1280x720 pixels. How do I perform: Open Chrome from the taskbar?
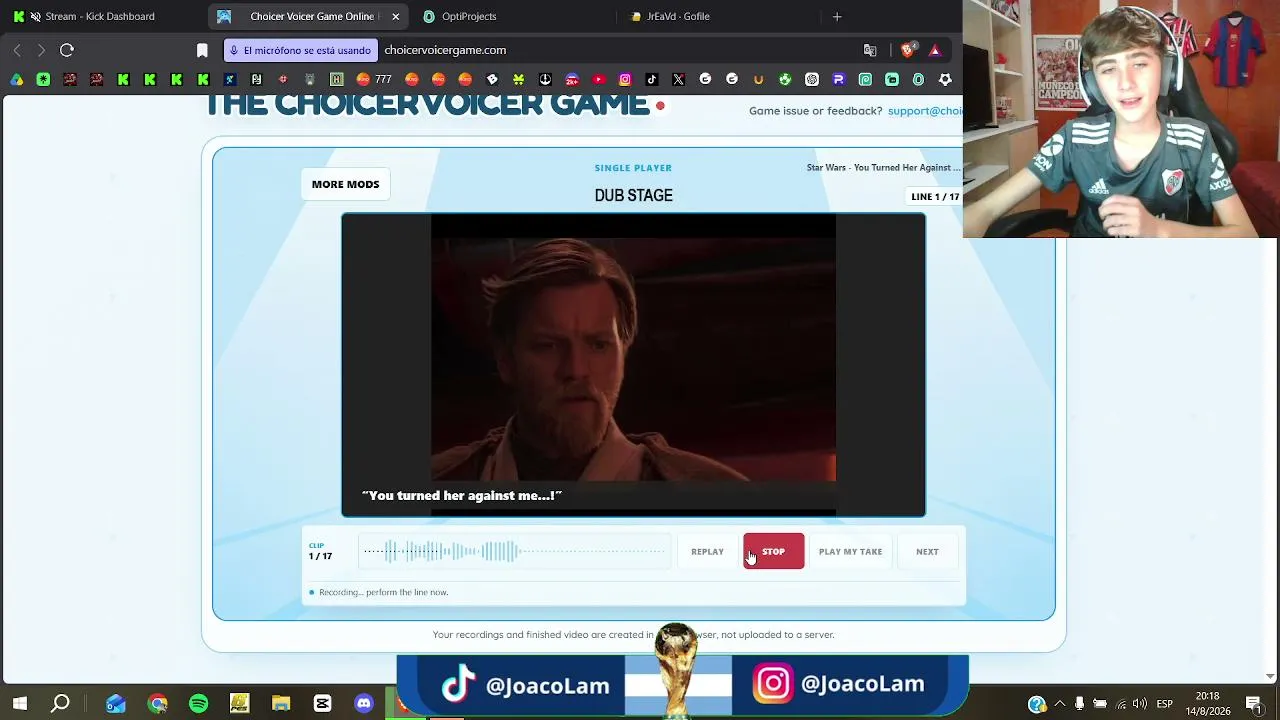pyautogui.click(x=158, y=704)
